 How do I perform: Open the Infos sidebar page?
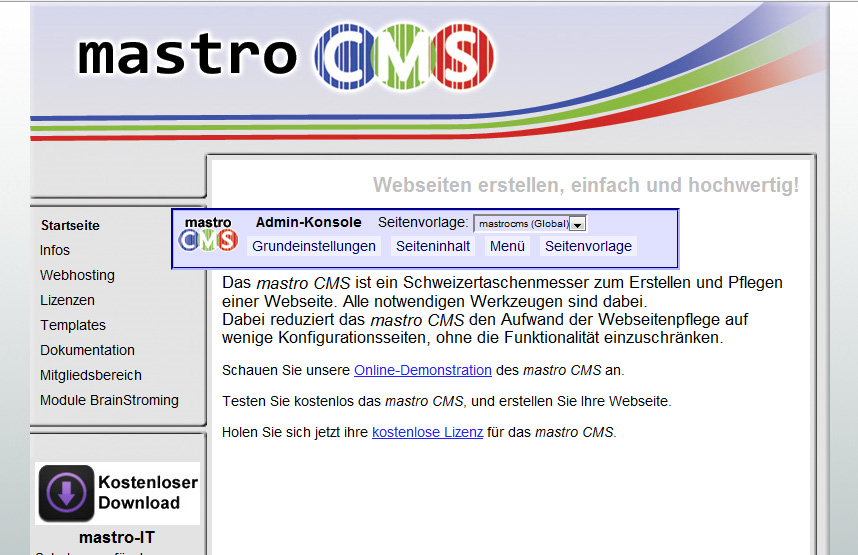55,250
